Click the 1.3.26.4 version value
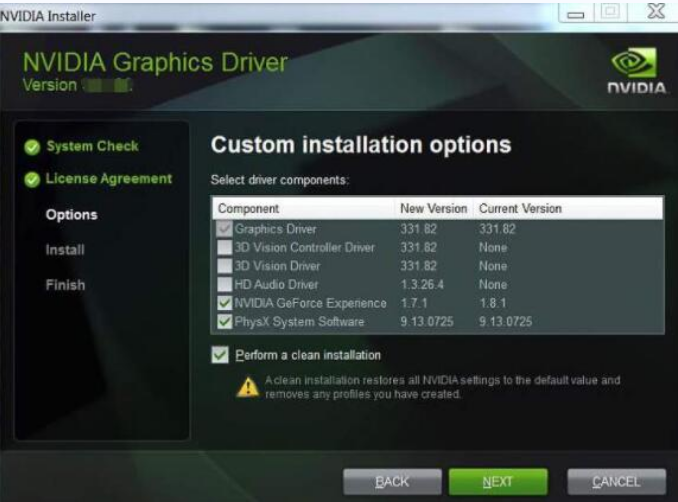This screenshot has height=502, width=678. pos(422,285)
